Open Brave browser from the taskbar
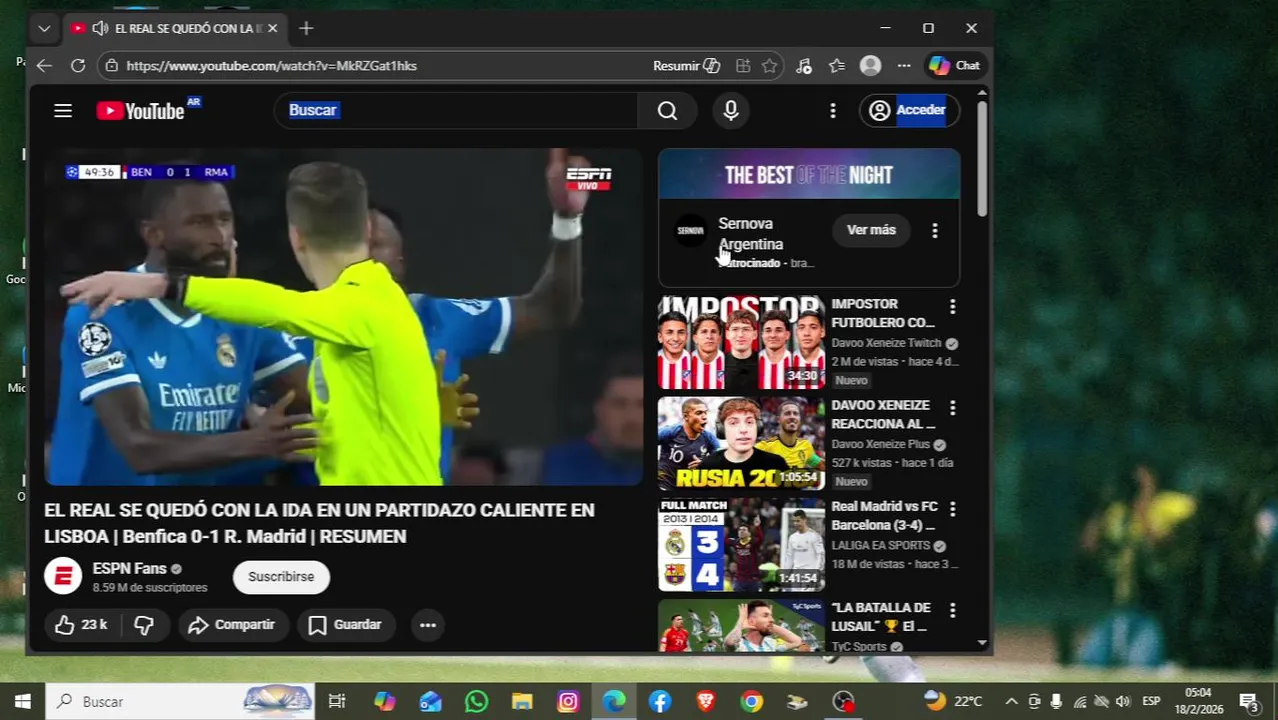The height and width of the screenshot is (720, 1278). (706, 701)
